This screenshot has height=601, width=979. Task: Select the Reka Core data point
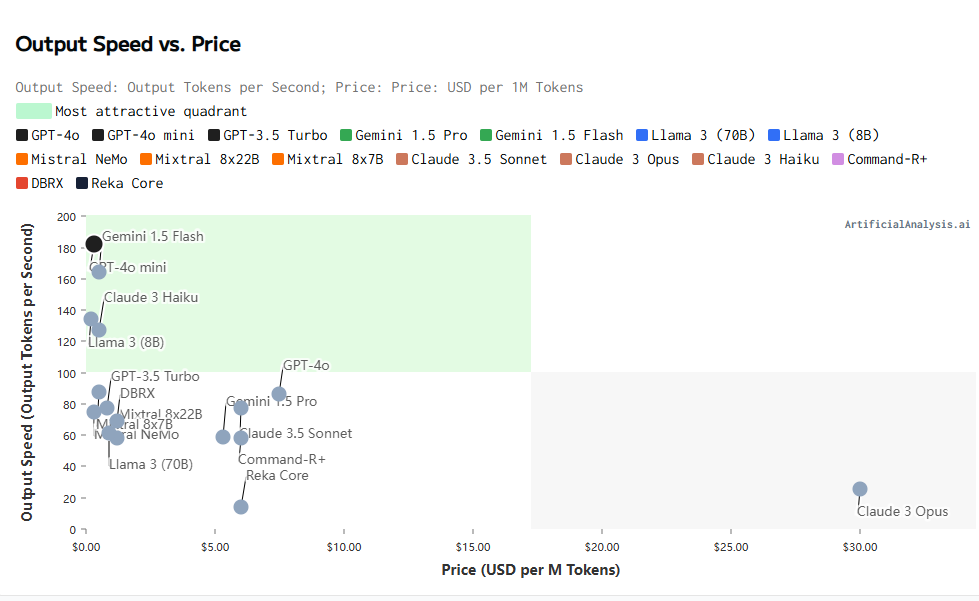[x=241, y=507]
